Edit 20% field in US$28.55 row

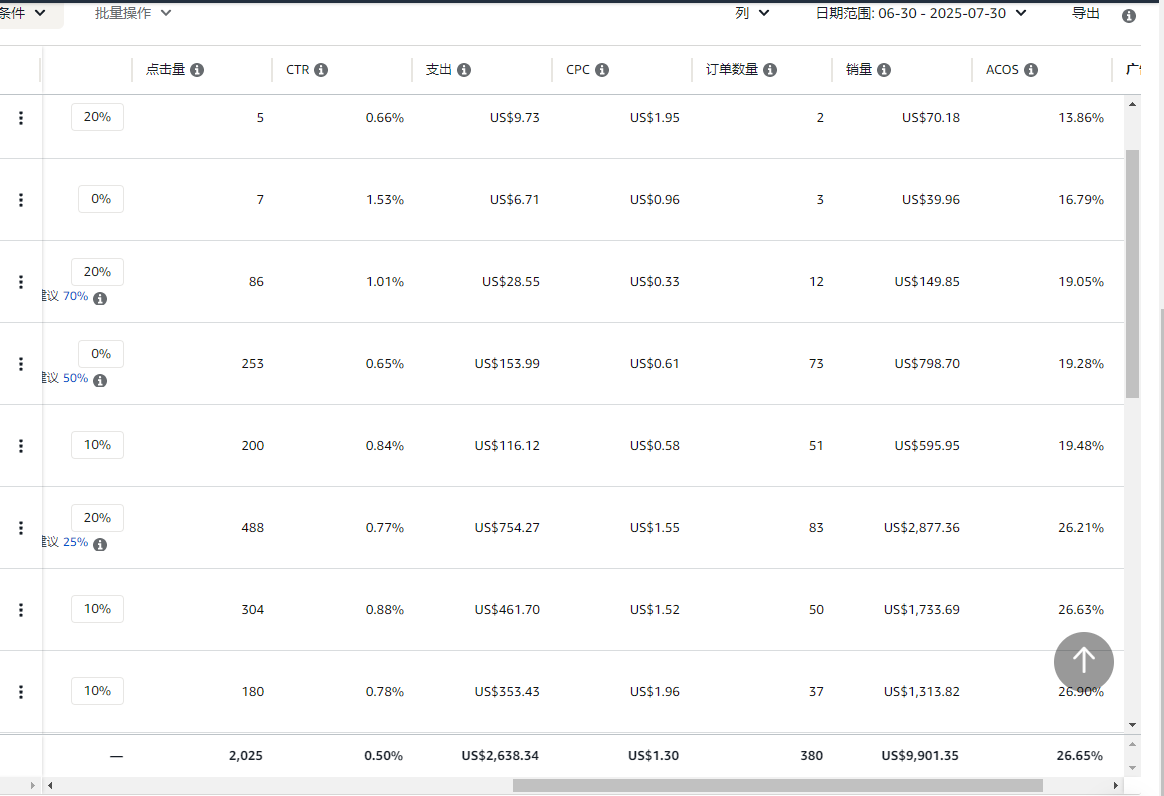point(97,272)
